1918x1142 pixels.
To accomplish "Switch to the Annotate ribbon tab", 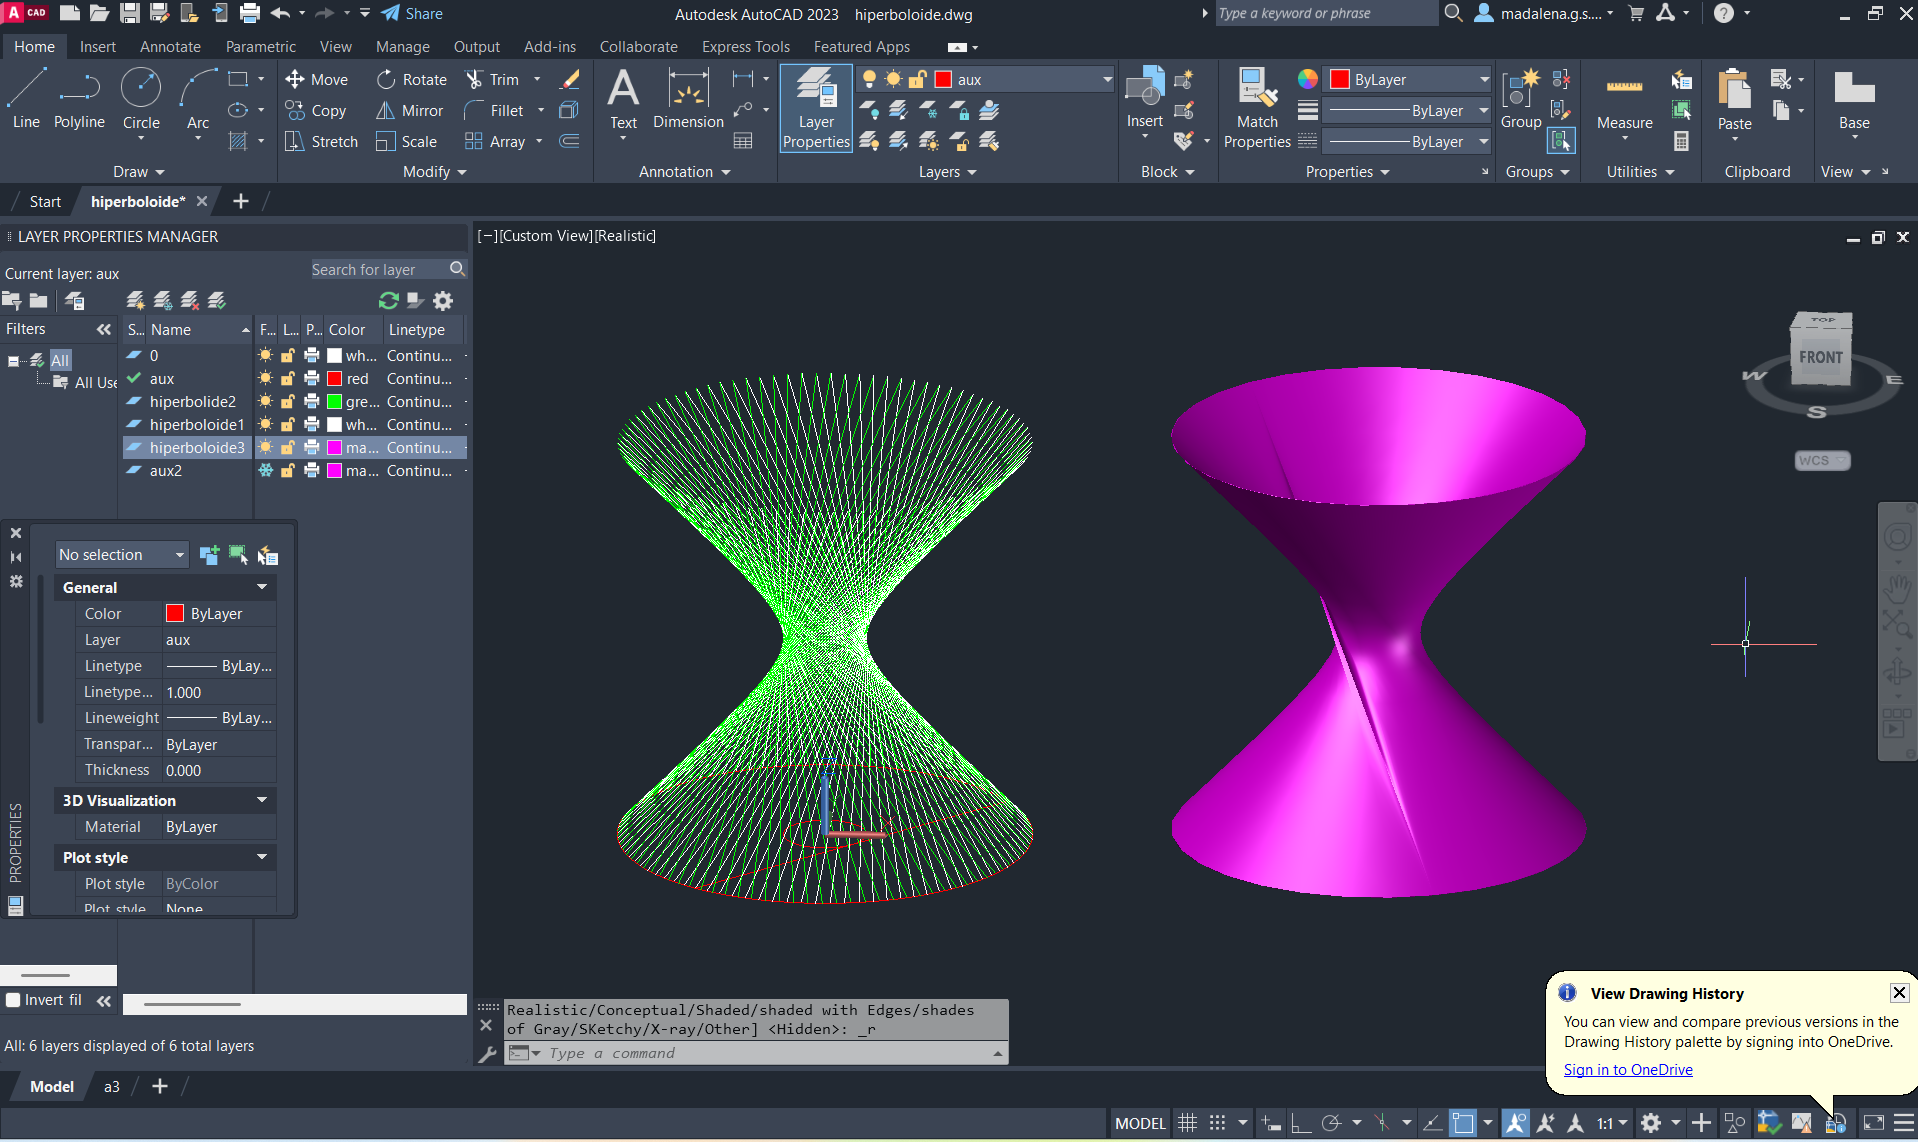I will [170, 47].
